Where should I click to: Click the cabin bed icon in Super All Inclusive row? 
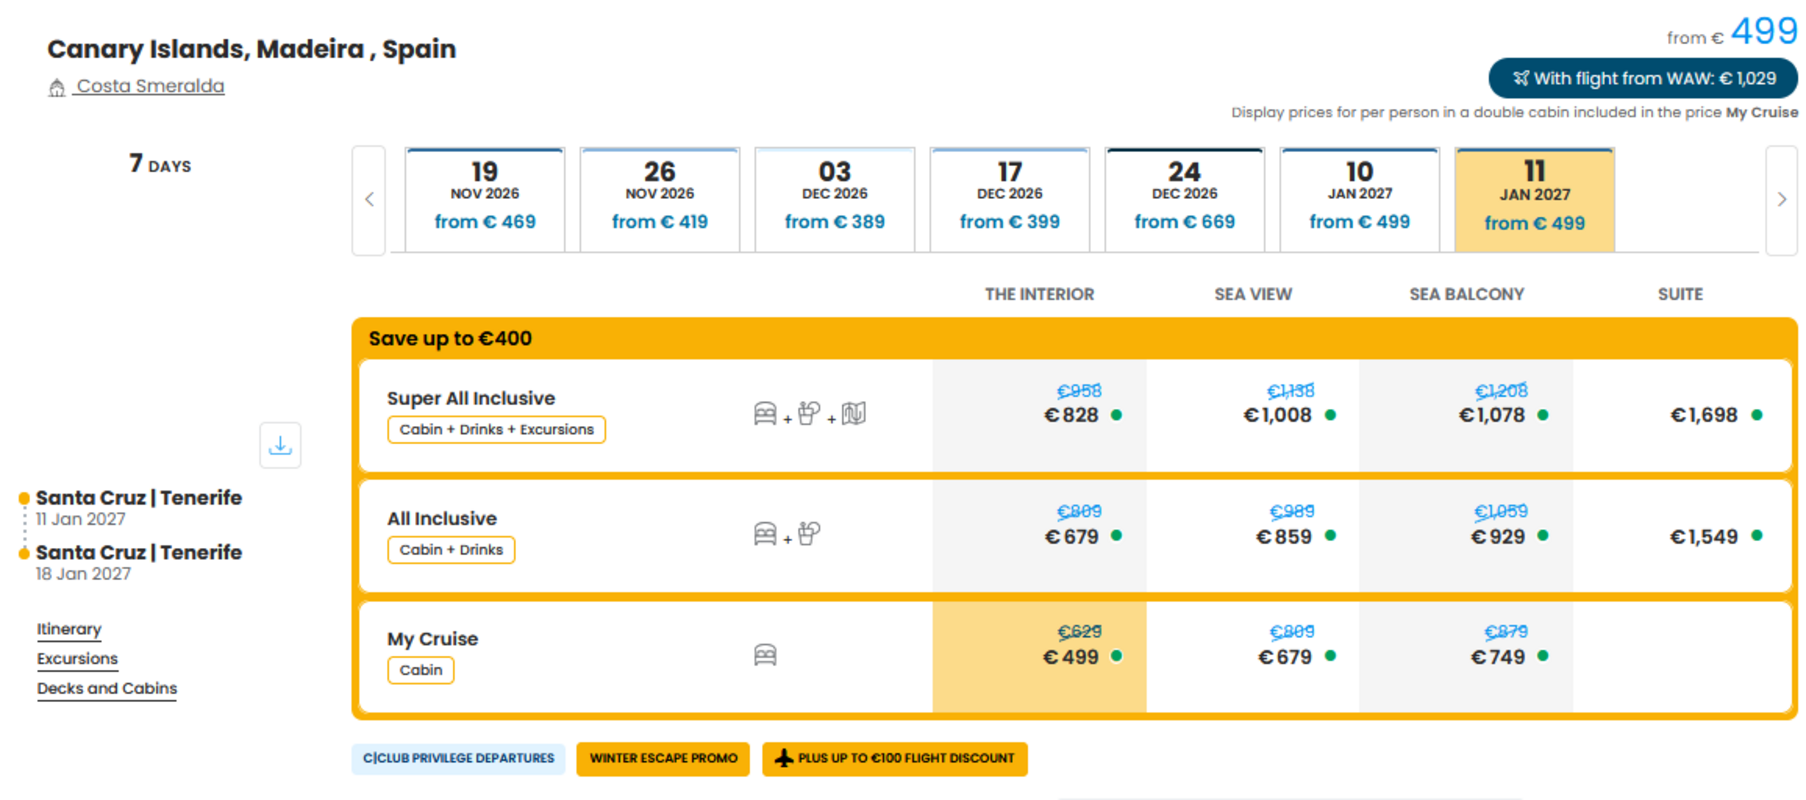click(765, 413)
